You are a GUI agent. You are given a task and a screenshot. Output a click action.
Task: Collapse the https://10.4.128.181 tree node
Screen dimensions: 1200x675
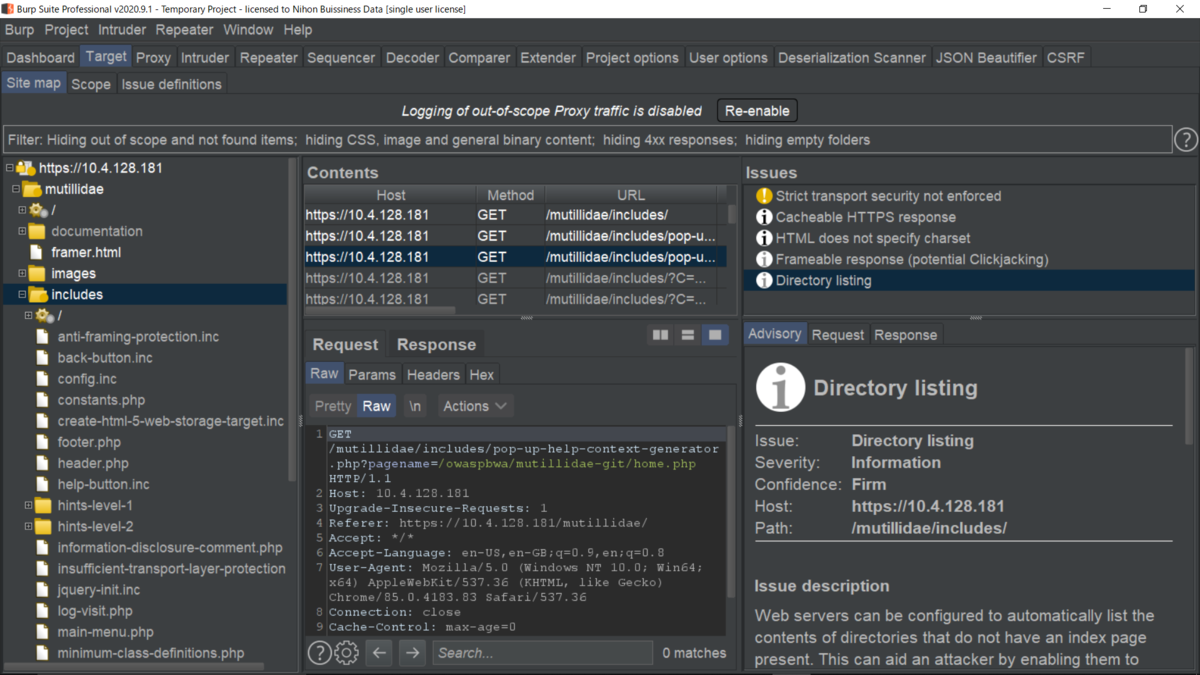click(x=9, y=168)
